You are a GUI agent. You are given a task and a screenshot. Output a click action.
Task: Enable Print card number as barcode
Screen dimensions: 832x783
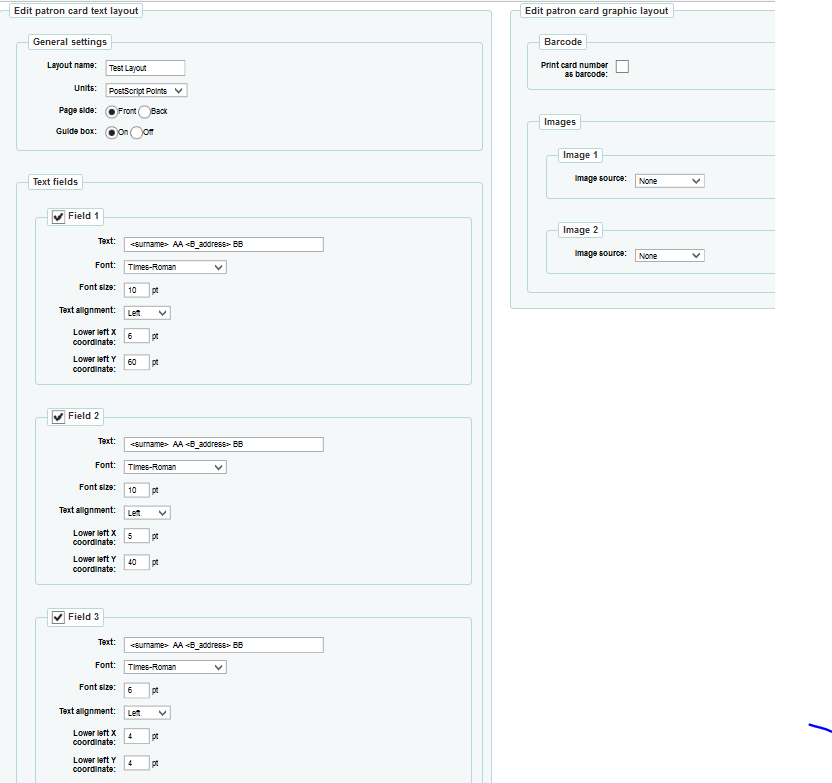pyautogui.click(x=622, y=67)
